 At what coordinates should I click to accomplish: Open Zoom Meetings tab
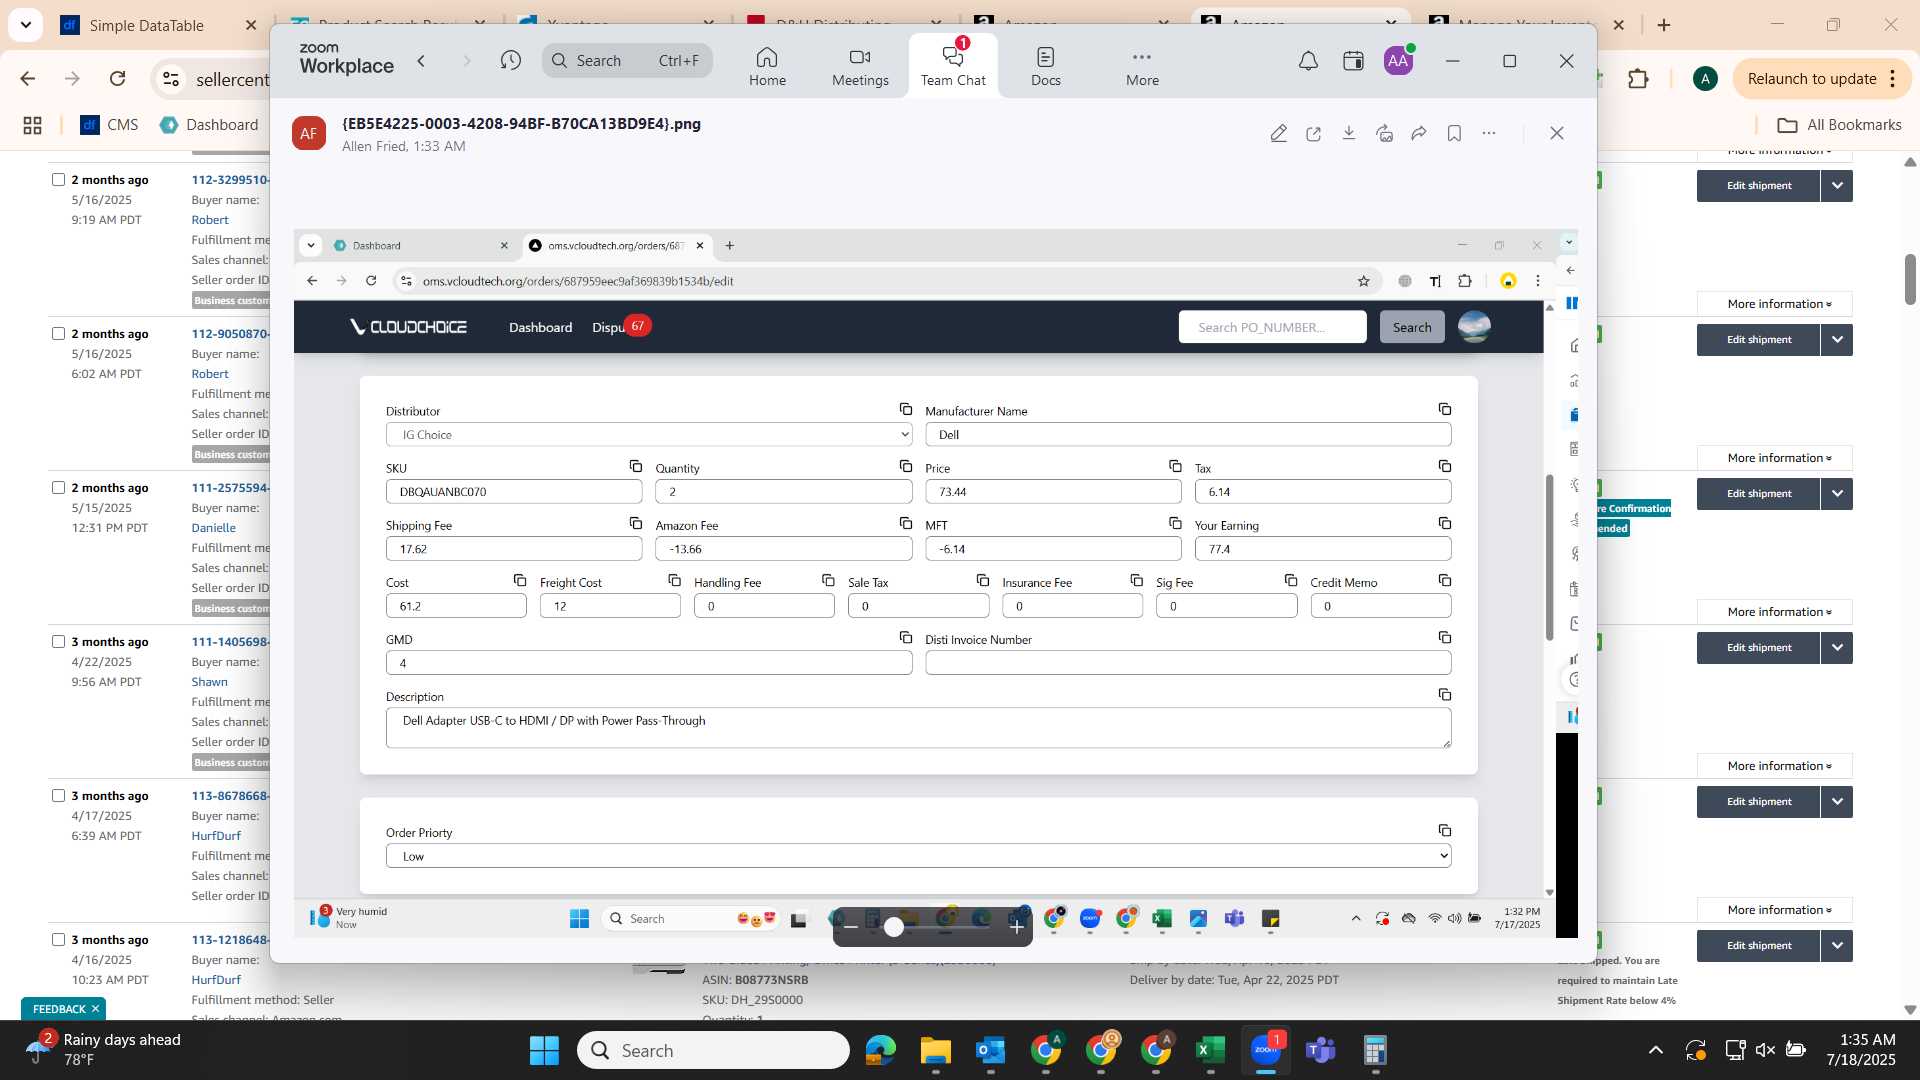pos(860,66)
